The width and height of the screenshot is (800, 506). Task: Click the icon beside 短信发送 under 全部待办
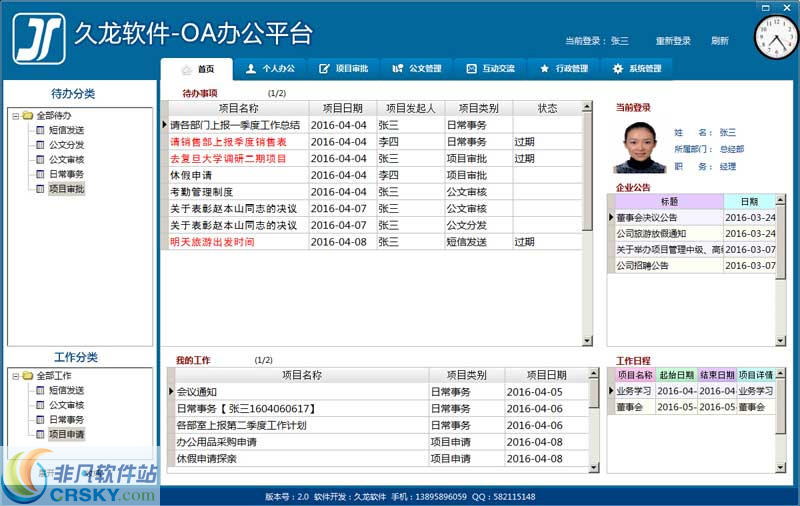40,130
